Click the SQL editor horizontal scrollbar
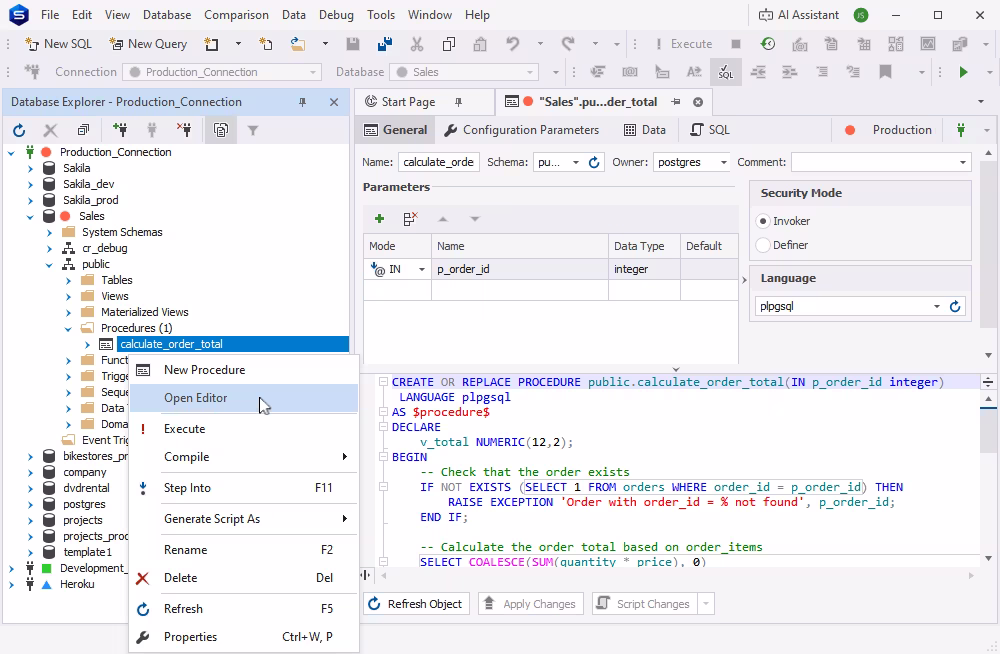Image resolution: width=1000 pixels, height=654 pixels. point(676,576)
